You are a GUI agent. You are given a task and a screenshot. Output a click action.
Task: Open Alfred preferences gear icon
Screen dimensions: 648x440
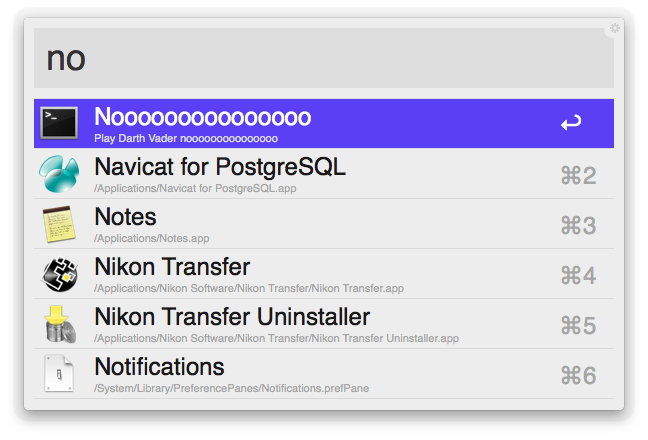click(615, 28)
